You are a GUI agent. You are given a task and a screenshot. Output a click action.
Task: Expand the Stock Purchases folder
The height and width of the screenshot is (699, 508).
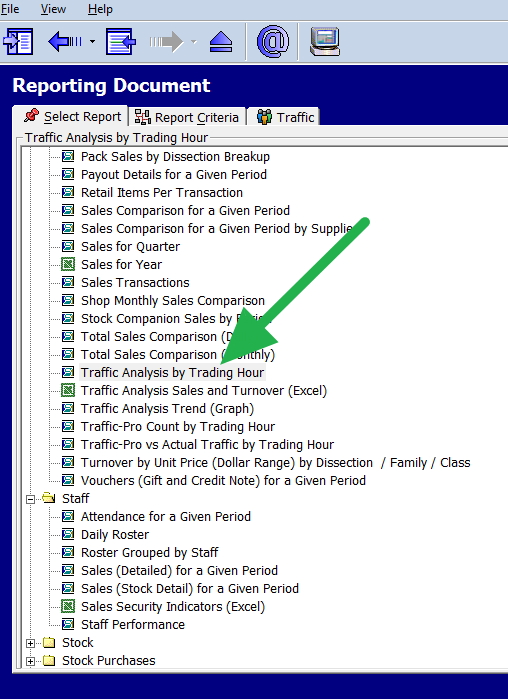pyautogui.click(x=30, y=661)
